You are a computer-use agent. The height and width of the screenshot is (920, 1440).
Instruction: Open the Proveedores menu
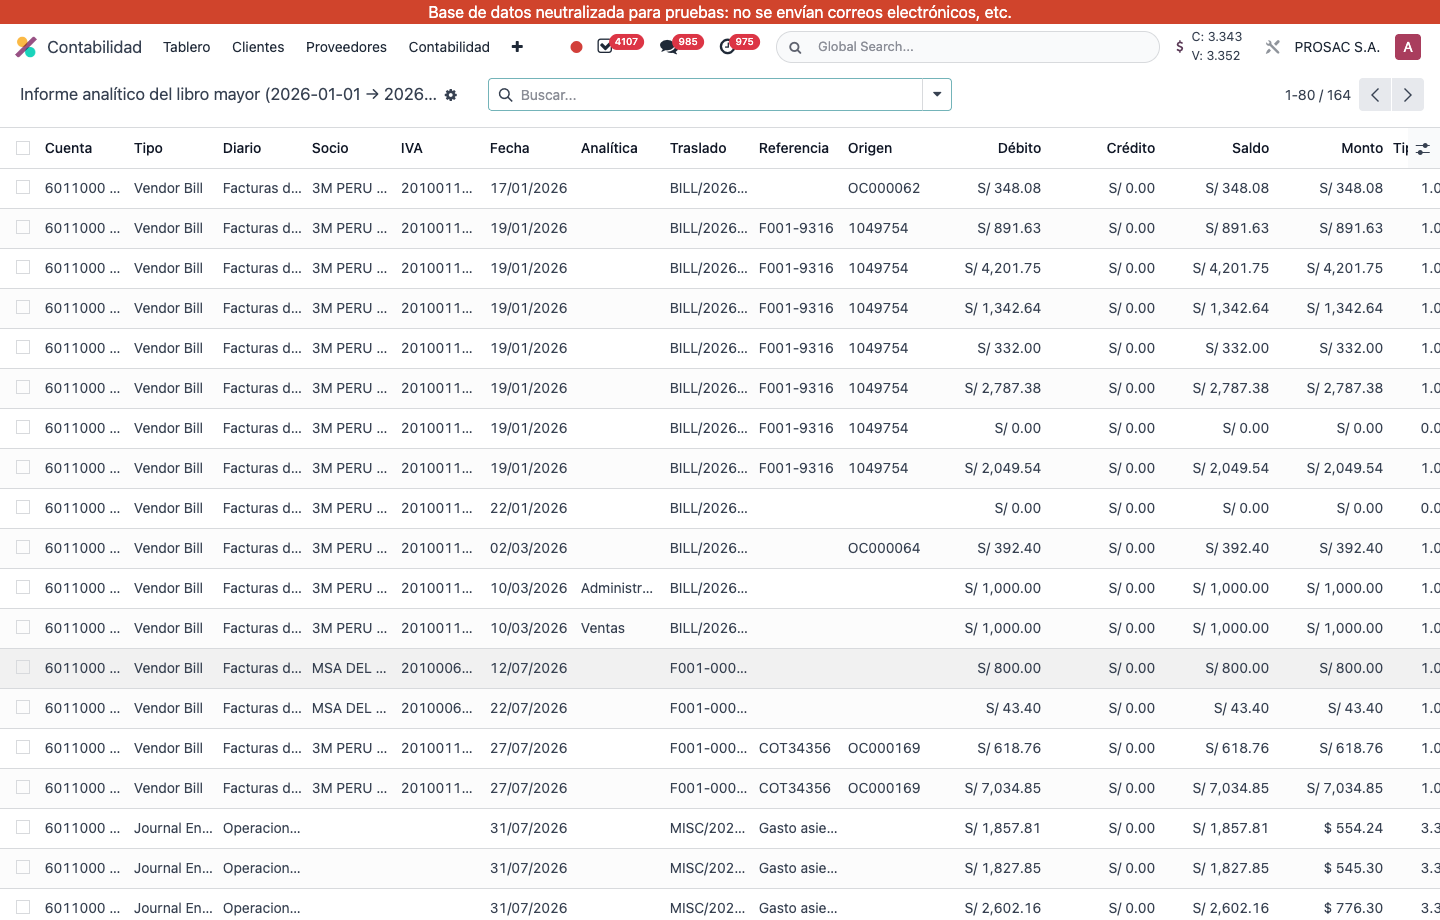[346, 47]
